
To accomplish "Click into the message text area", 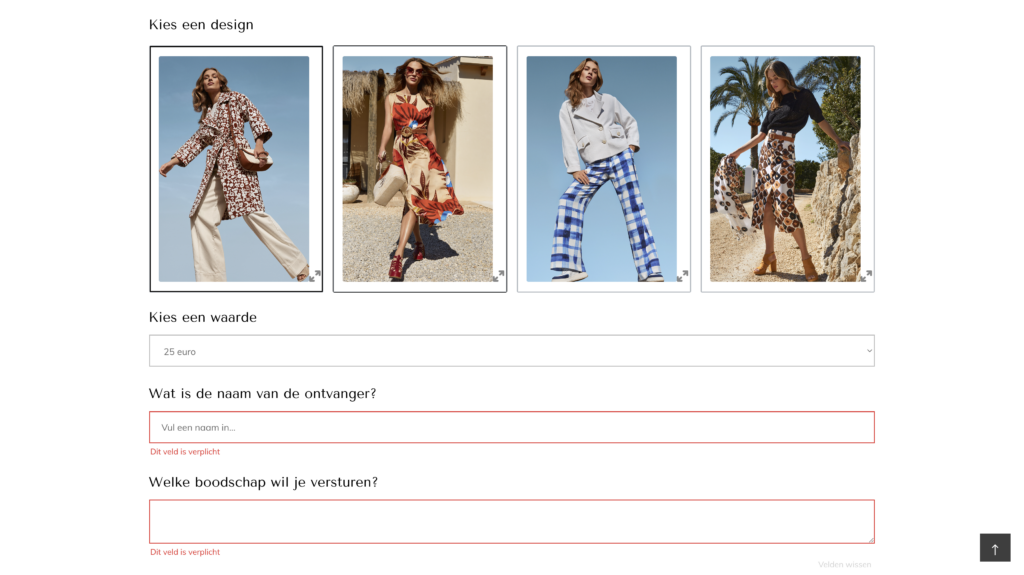I will pyautogui.click(x=511, y=521).
